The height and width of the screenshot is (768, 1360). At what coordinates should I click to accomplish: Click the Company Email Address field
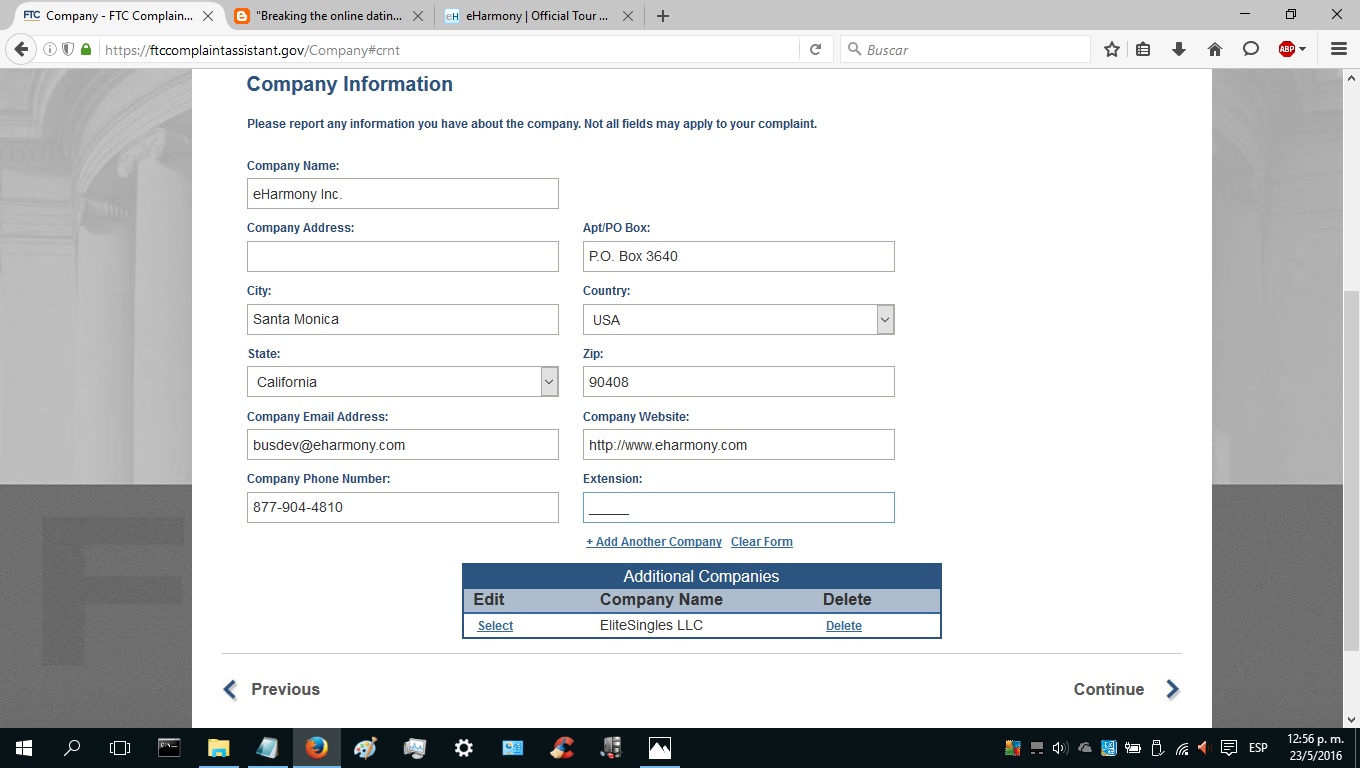tap(403, 444)
